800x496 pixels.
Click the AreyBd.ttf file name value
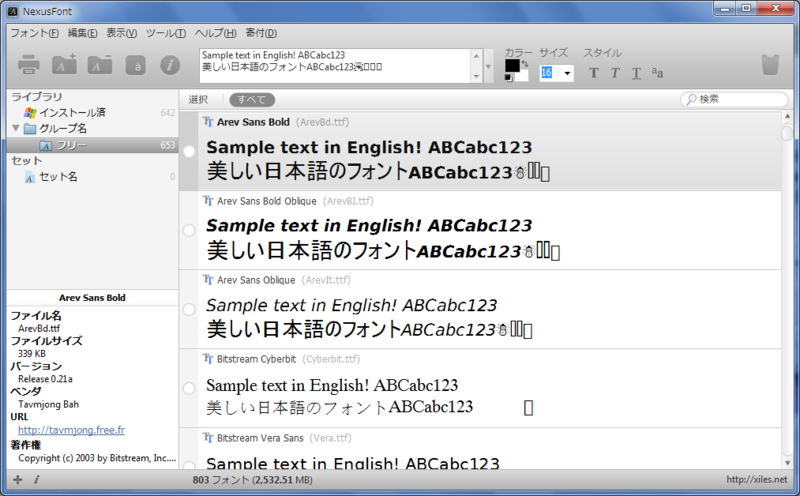(39, 329)
